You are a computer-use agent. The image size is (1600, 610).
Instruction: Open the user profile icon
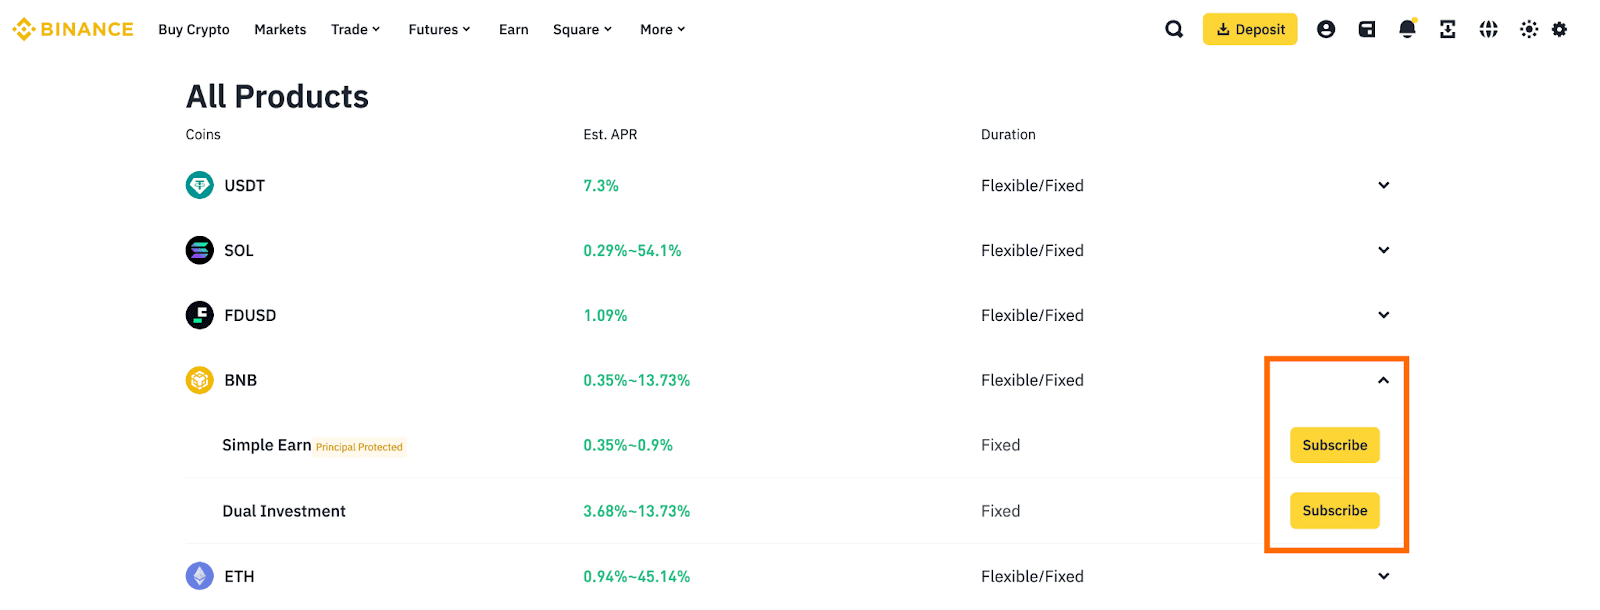click(x=1326, y=30)
